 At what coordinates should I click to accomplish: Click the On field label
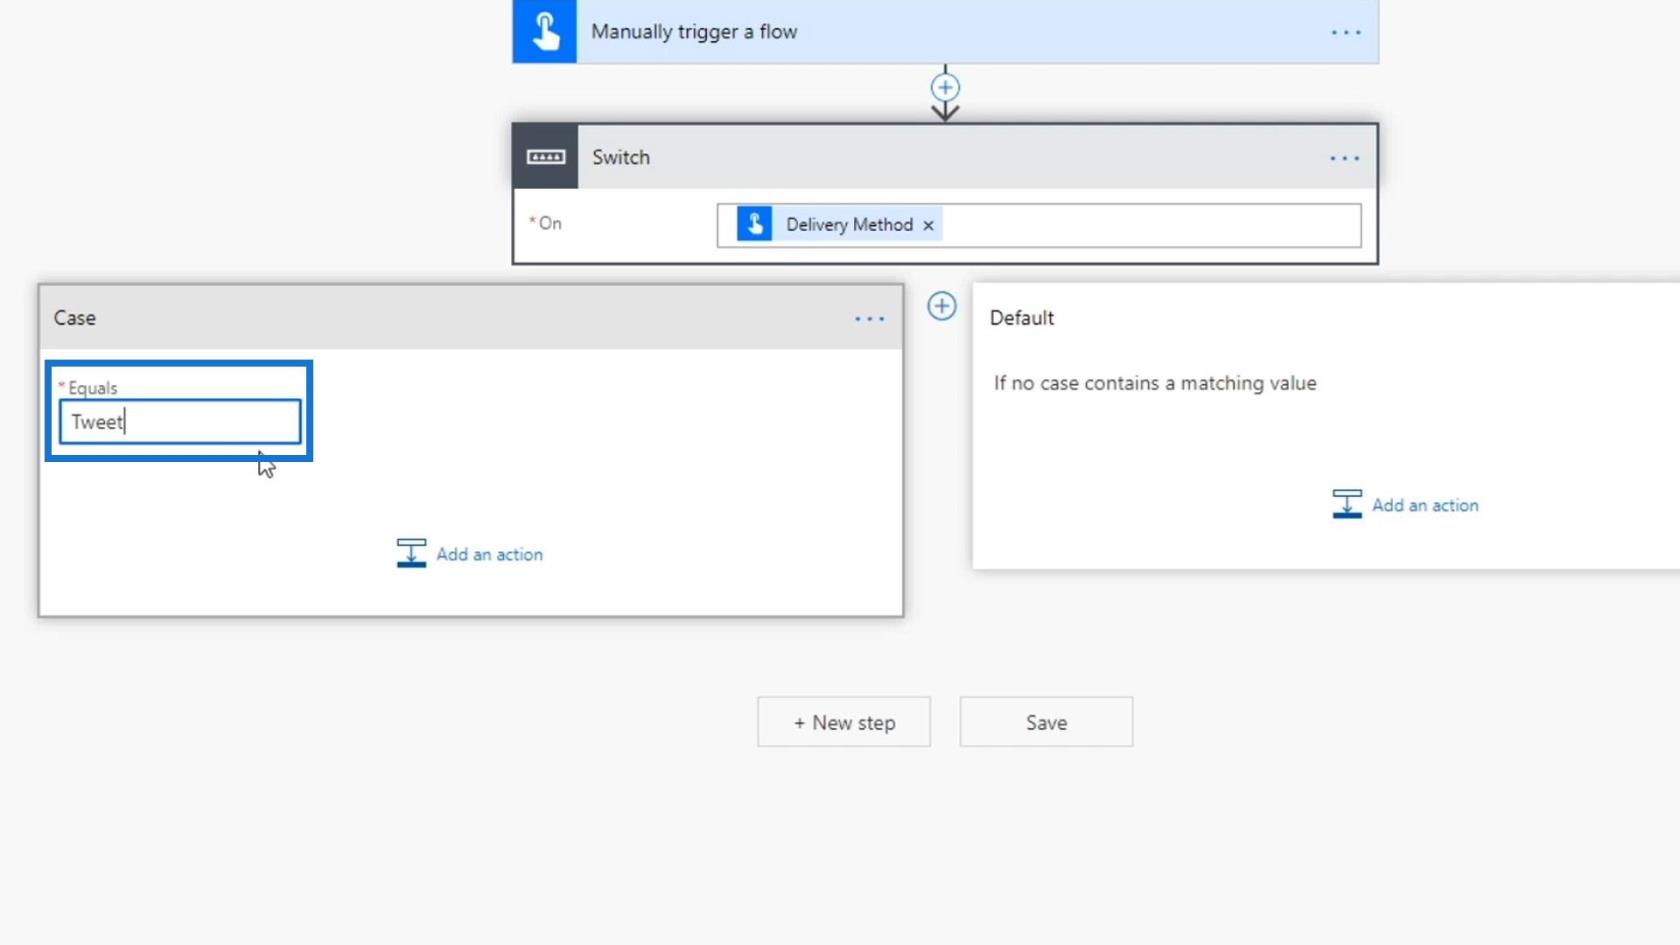(550, 223)
